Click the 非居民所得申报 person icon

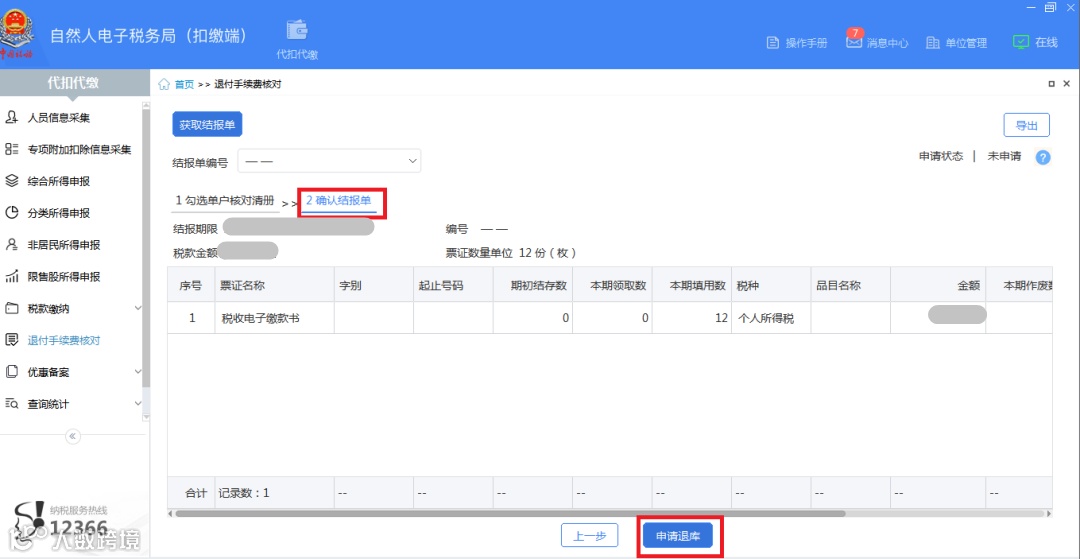click(11, 244)
